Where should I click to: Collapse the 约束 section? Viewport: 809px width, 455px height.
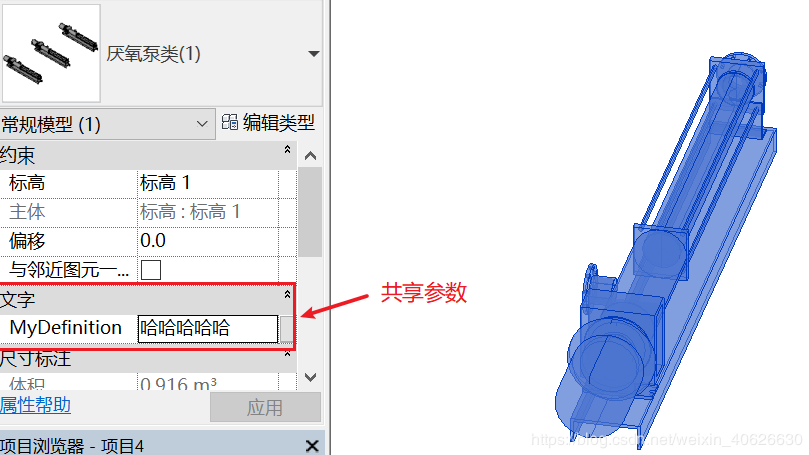(287, 150)
